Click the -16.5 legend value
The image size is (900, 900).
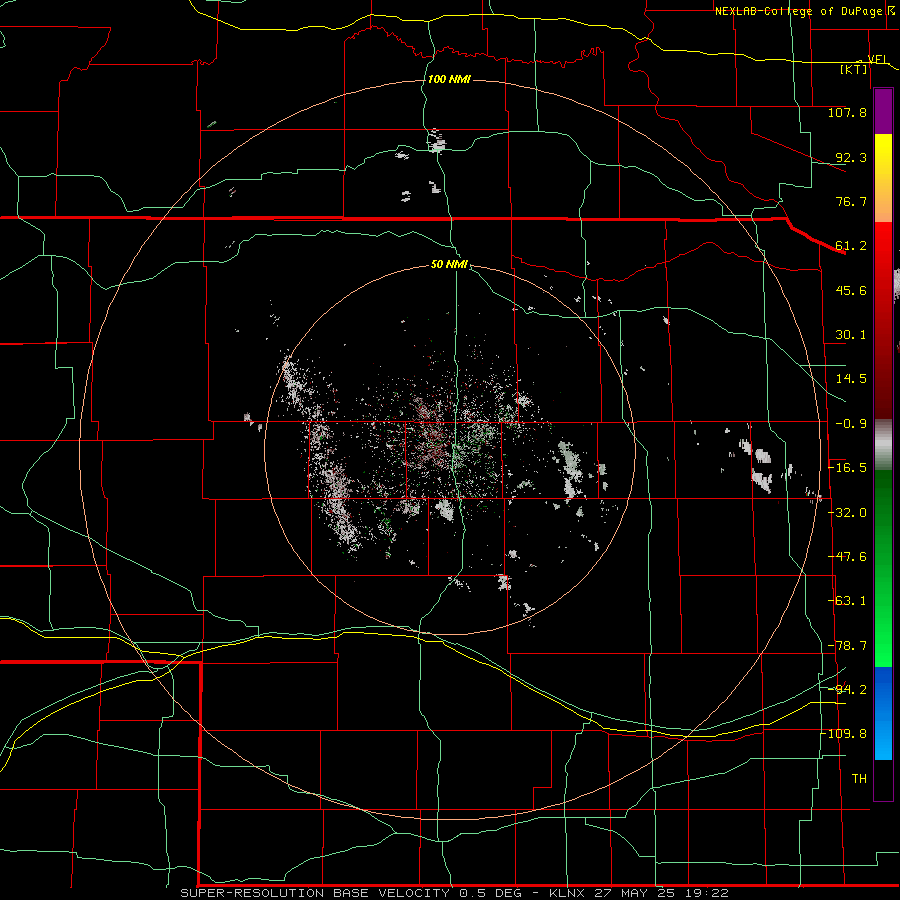point(847,468)
